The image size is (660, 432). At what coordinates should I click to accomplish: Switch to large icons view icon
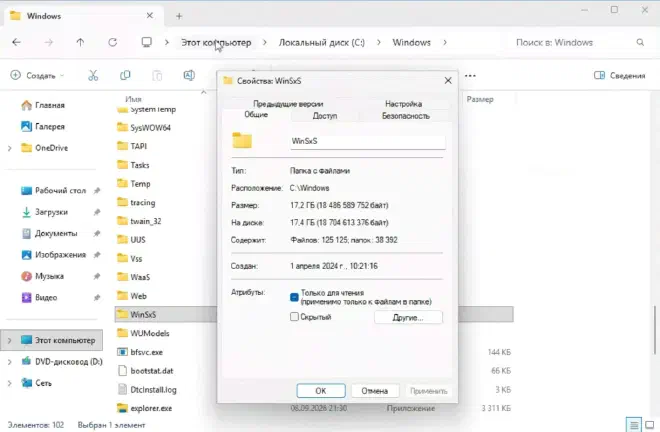pyautogui.click(x=650, y=424)
